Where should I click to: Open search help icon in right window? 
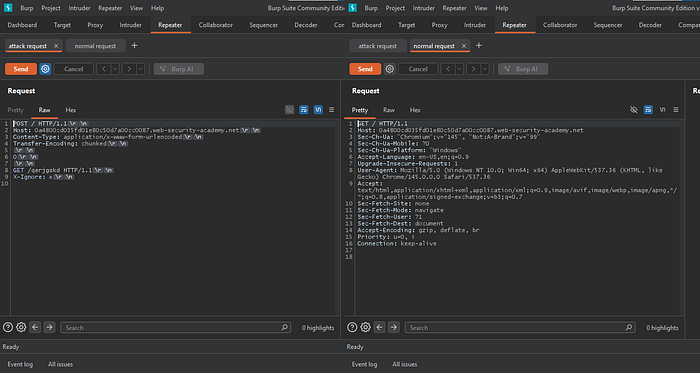(x=352, y=327)
